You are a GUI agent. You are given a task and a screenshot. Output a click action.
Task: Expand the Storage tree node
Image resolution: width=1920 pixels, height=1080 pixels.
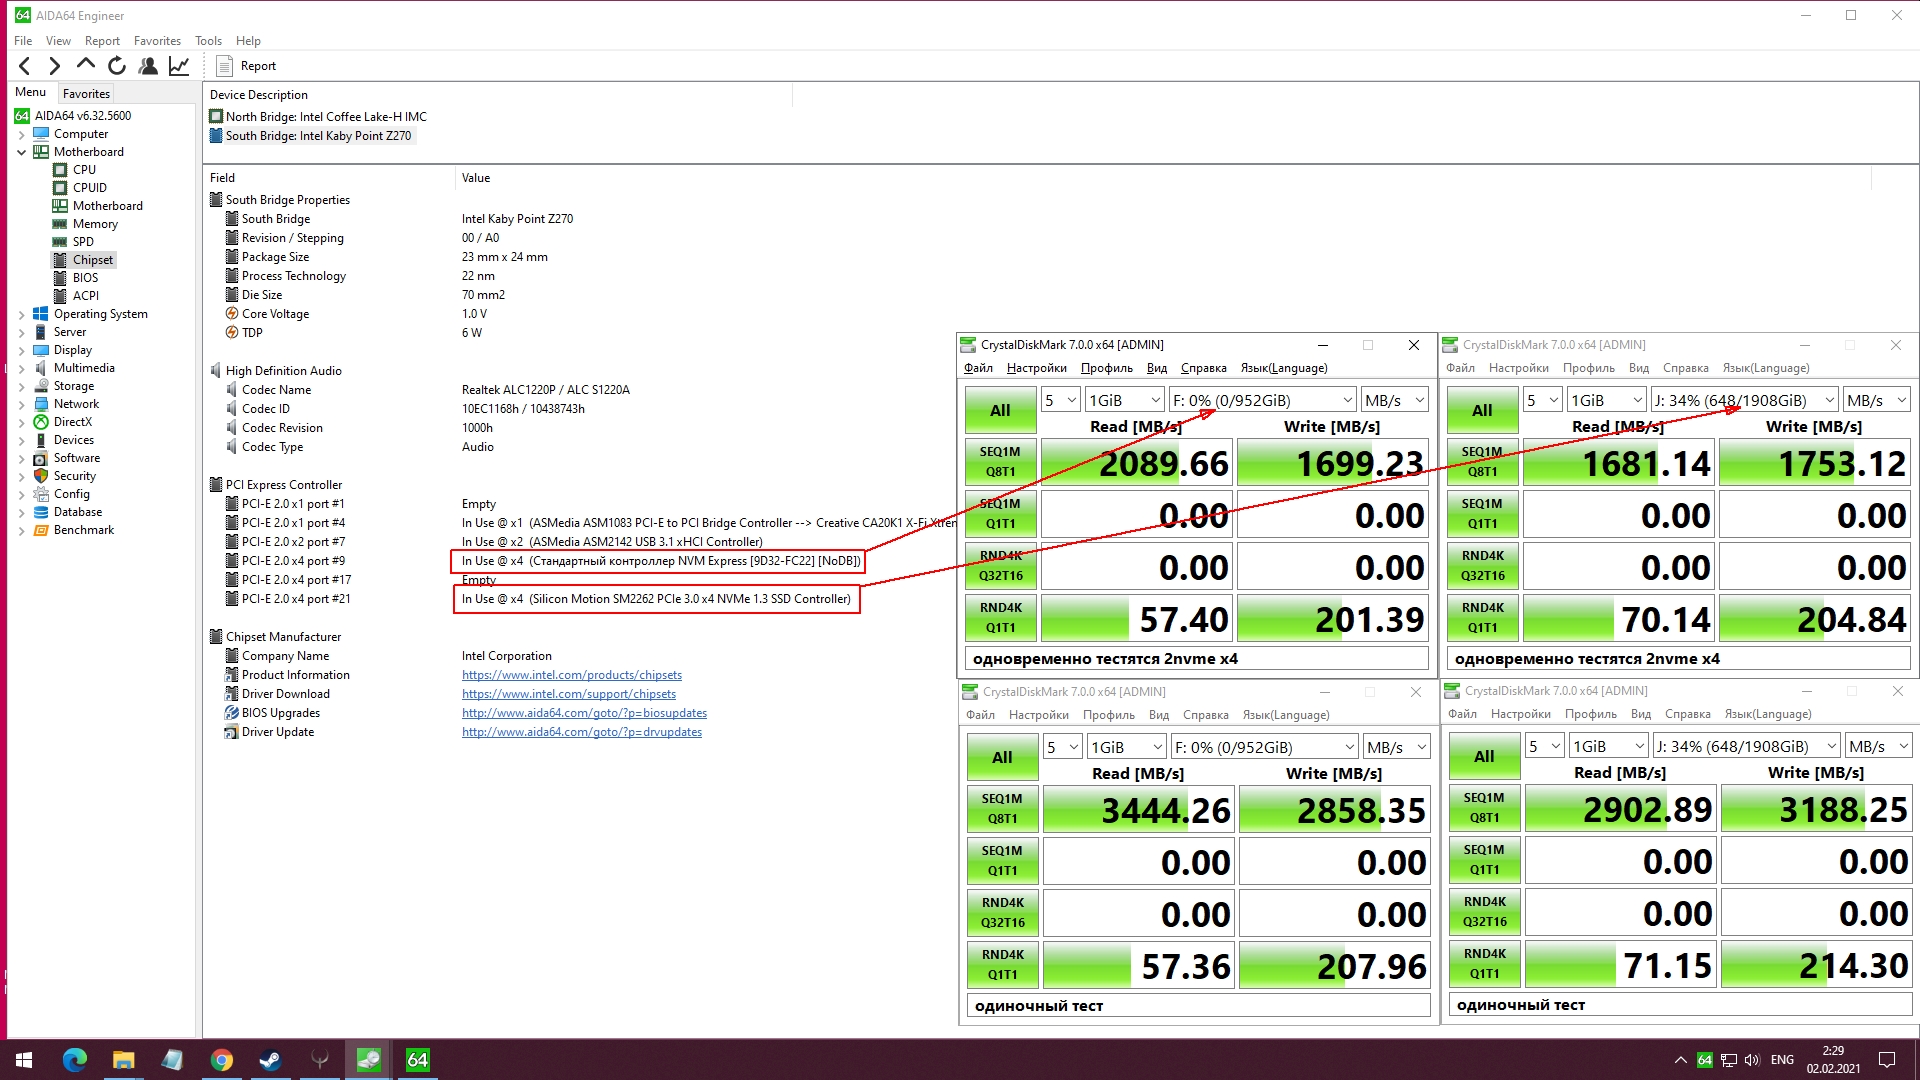21,386
